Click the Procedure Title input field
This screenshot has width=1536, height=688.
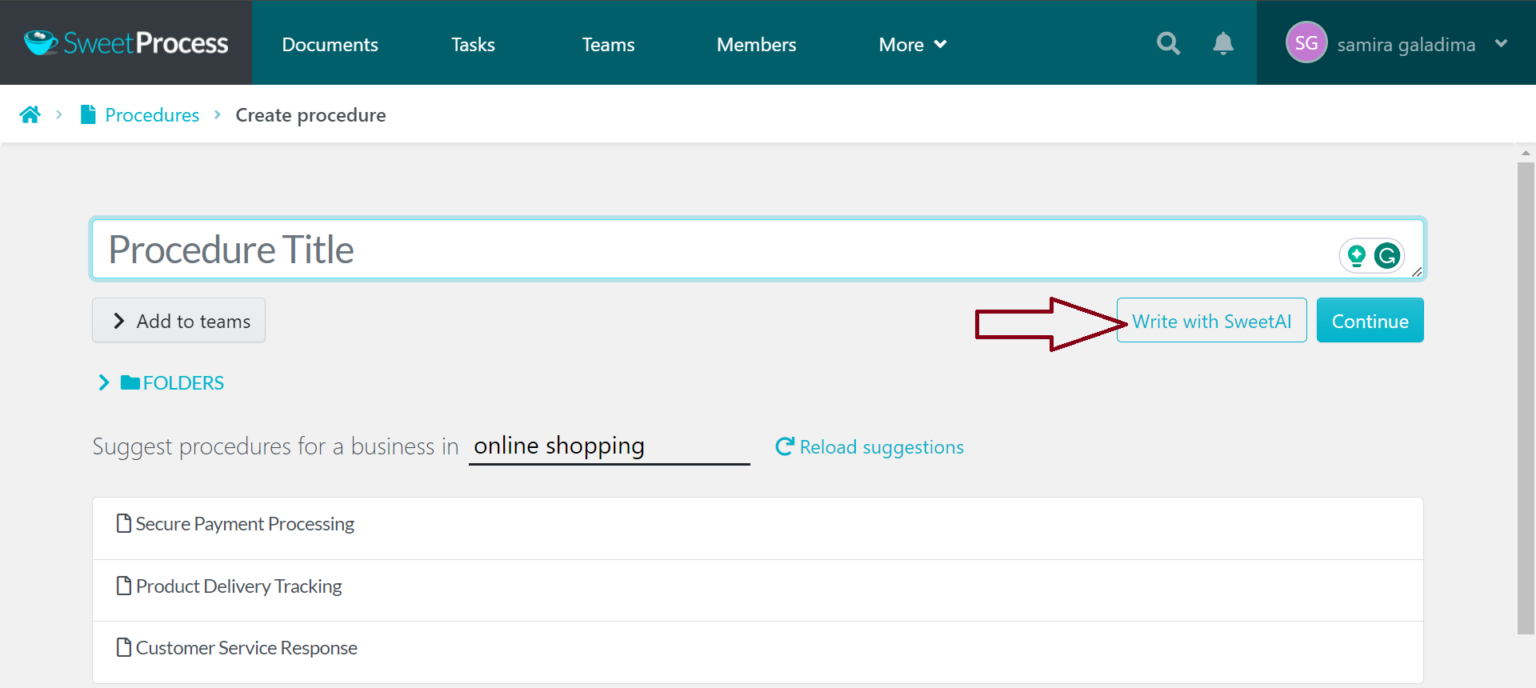pos(758,249)
